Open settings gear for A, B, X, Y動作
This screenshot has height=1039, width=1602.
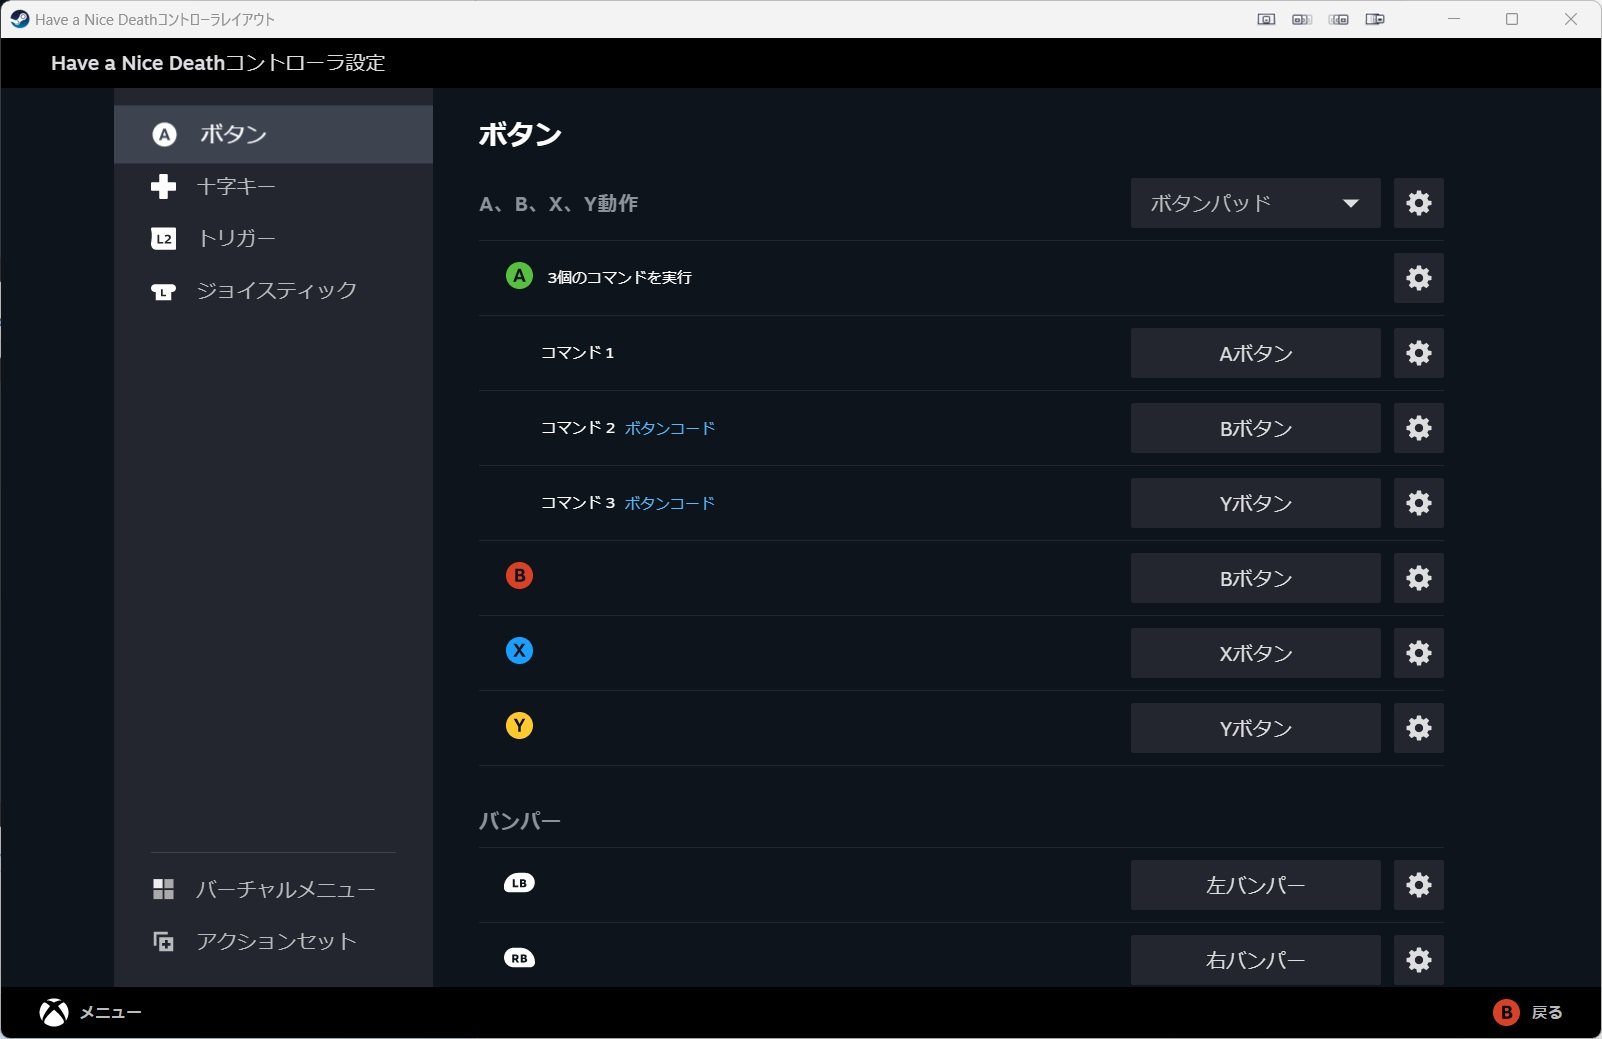pos(1418,203)
